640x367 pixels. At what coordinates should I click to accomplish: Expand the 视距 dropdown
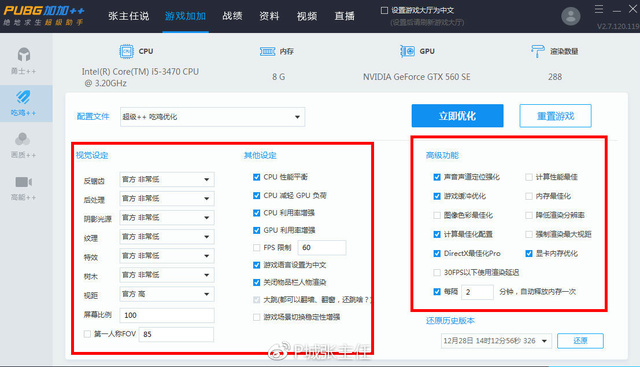pos(167,294)
